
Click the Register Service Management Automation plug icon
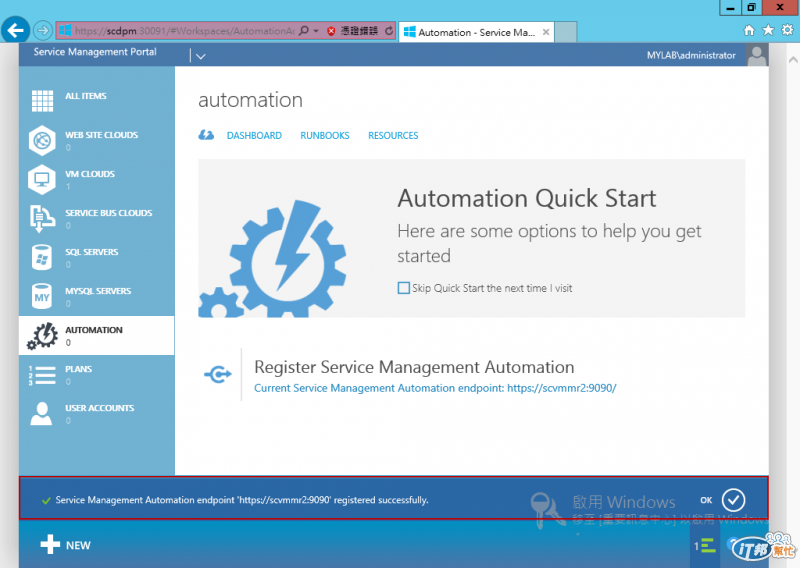[x=218, y=375]
